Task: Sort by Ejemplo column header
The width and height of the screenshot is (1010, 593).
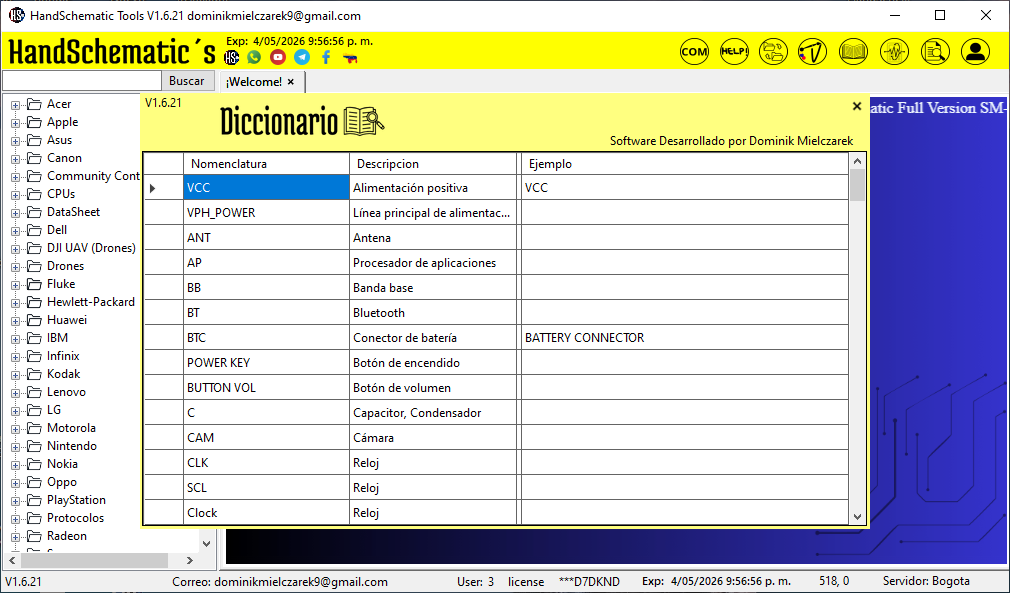Action: click(684, 164)
